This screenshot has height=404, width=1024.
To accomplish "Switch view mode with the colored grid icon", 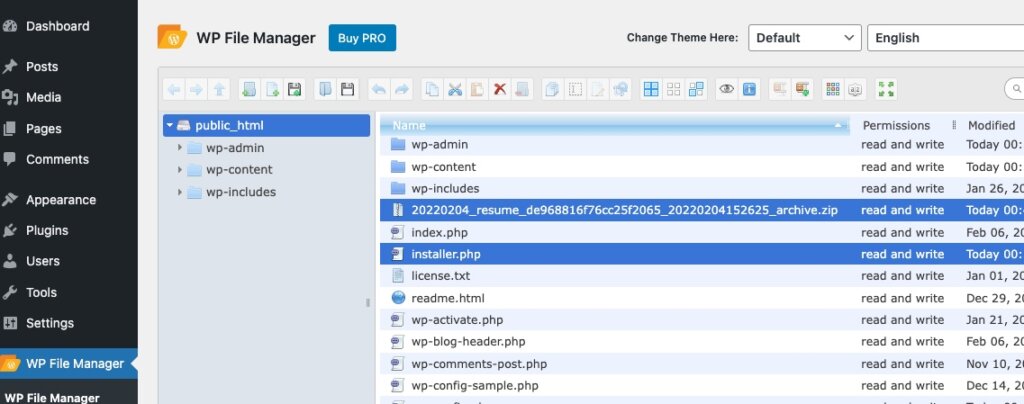I will click(x=833, y=89).
